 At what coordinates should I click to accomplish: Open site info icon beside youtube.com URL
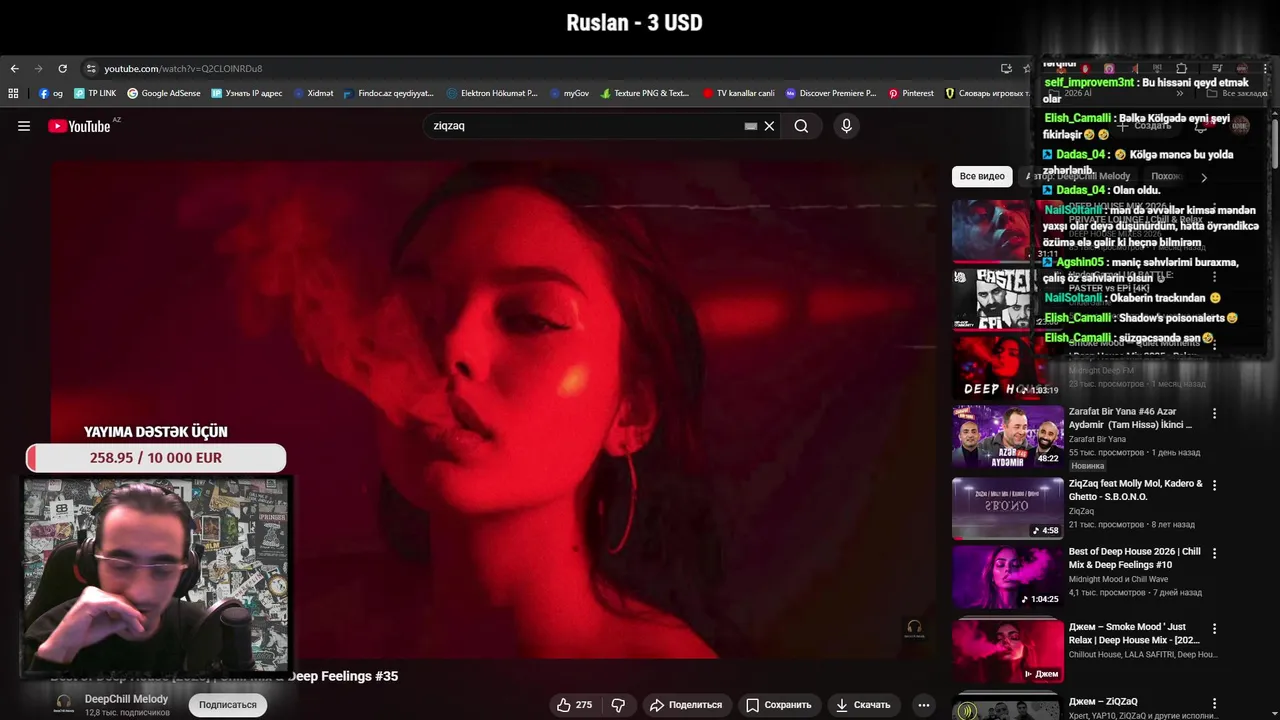pyautogui.click(x=91, y=69)
